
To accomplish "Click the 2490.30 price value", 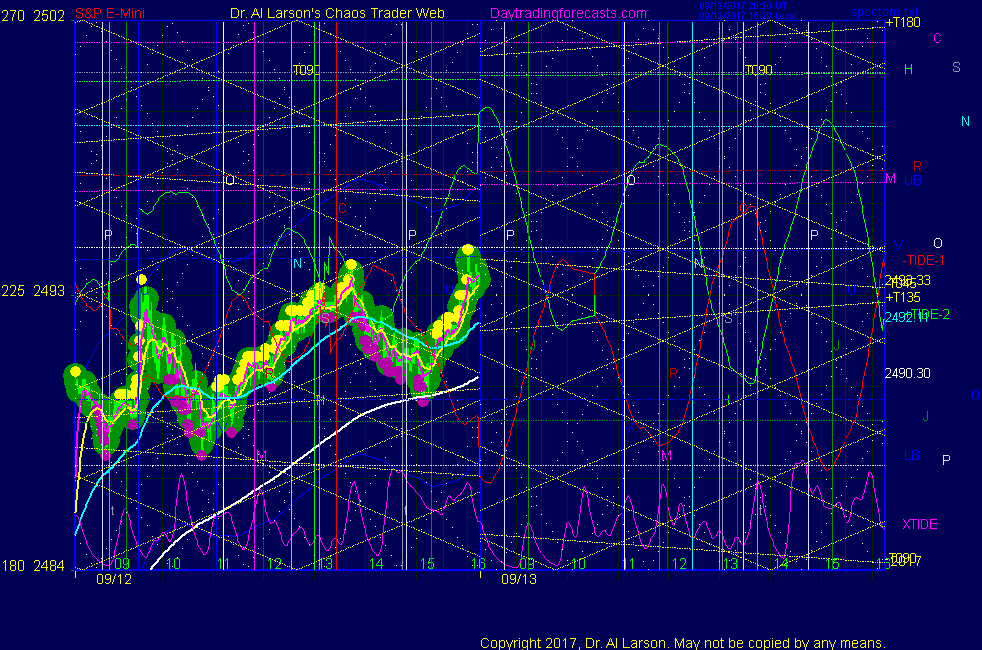I will [907, 373].
